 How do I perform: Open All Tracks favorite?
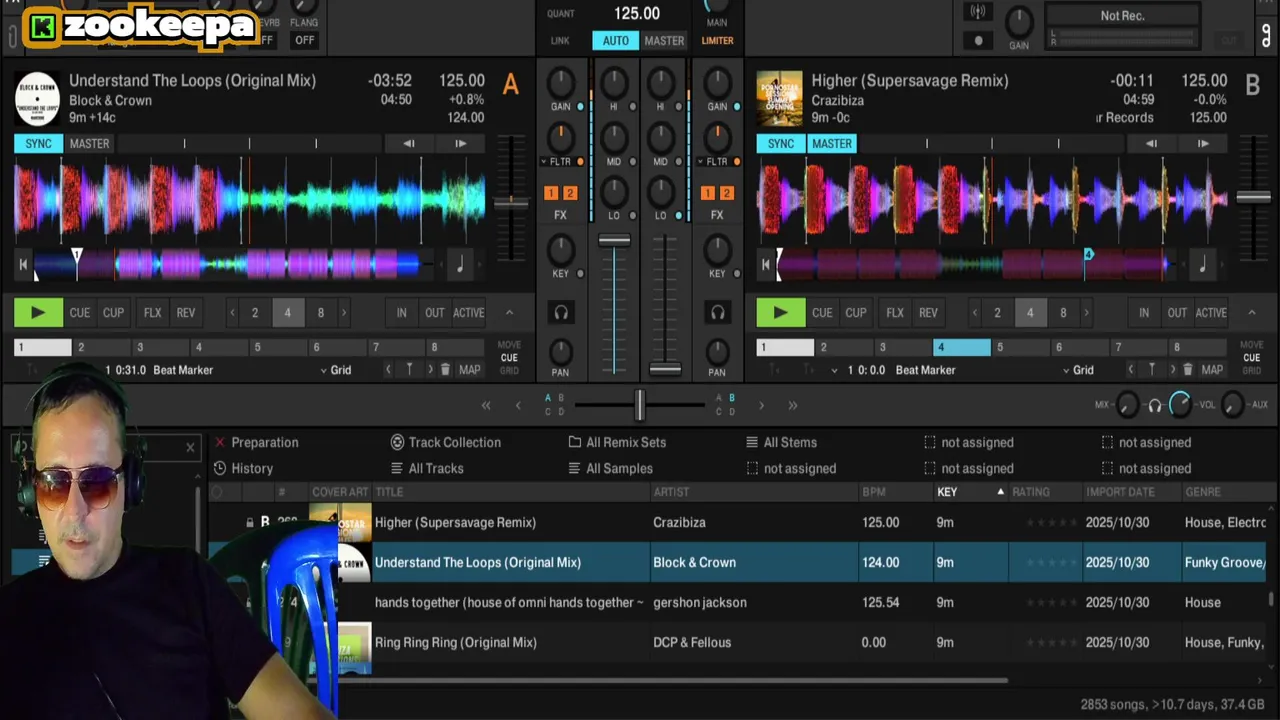(427, 468)
